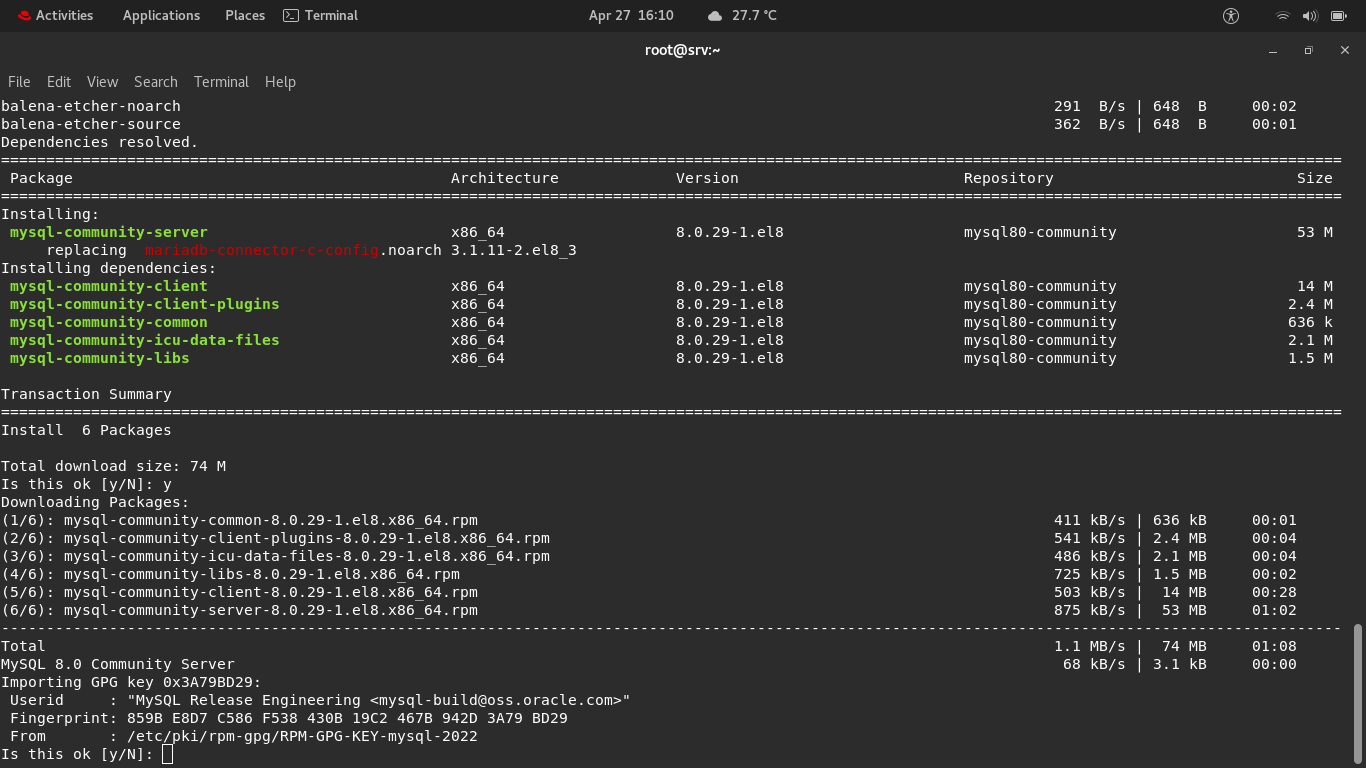Click the Transaction Summary heading
The height and width of the screenshot is (768, 1366).
[86, 394]
